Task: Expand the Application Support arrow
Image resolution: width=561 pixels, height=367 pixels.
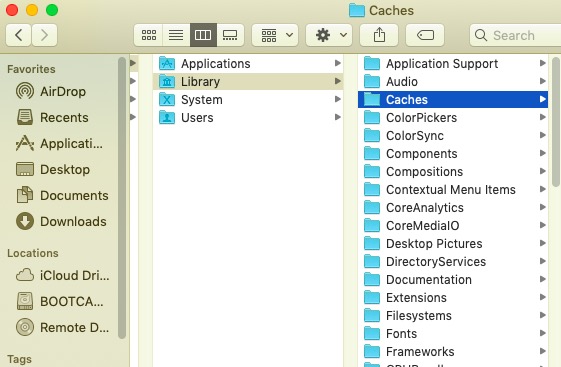Action: pyautogui.click(x=542, y=63)
